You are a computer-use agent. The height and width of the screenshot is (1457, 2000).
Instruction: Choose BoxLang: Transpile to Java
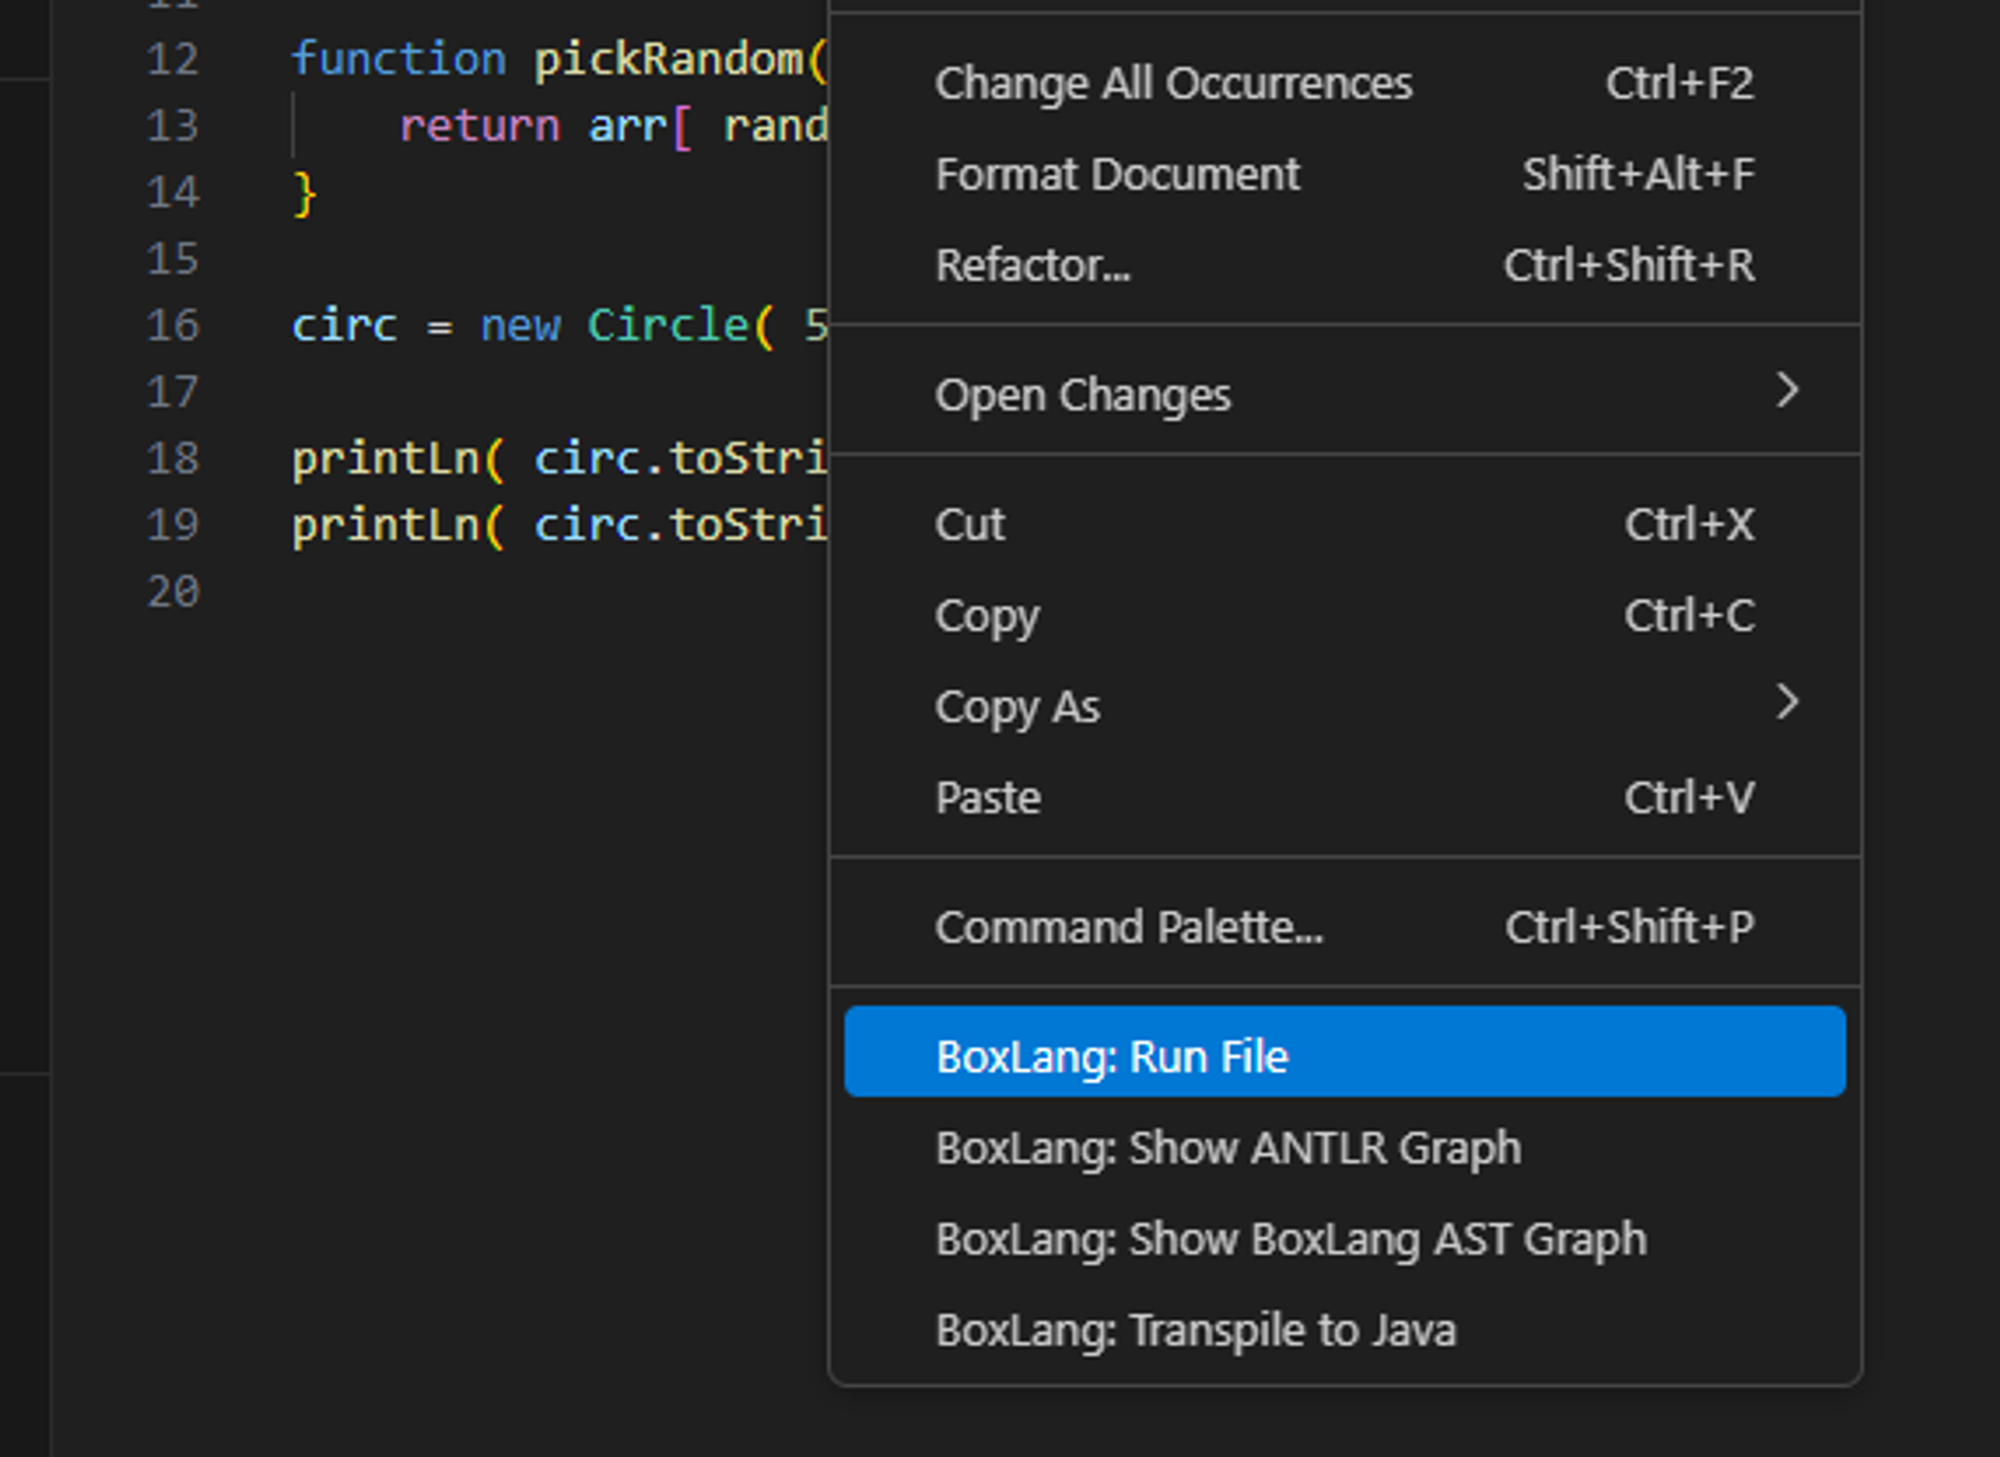coord(1195,1329)
